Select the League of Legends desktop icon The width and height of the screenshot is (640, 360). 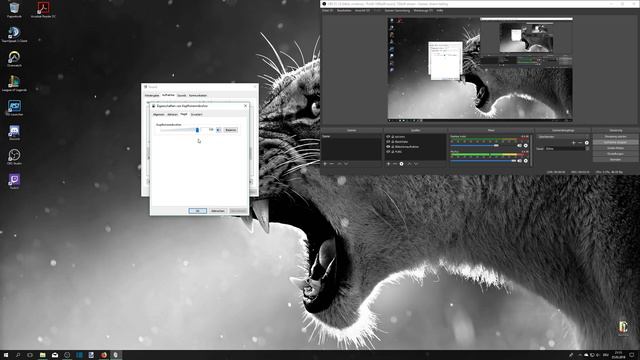pyautogui.click(x=14, y=83)
